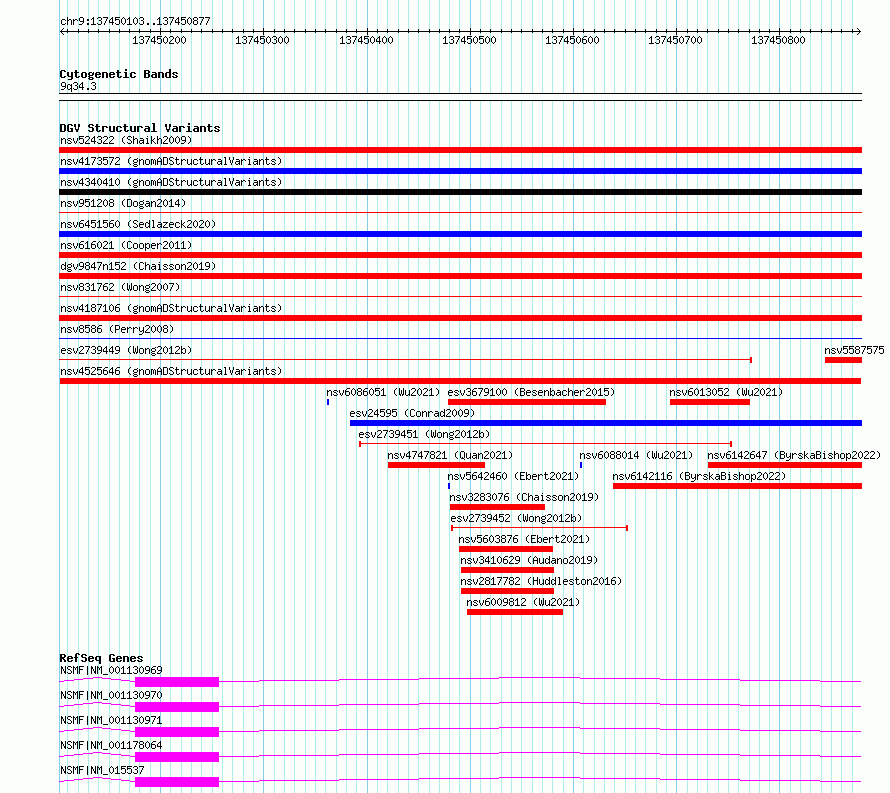Click the small blue nsv6088014 (Wu2021) marker

click(x=581, y=465)
